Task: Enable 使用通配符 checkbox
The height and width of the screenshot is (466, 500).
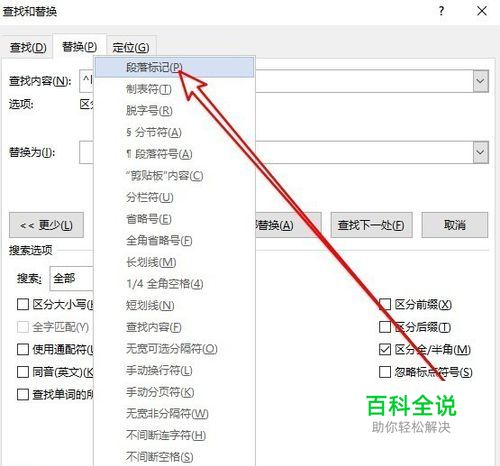Action: tap(23, 349)
